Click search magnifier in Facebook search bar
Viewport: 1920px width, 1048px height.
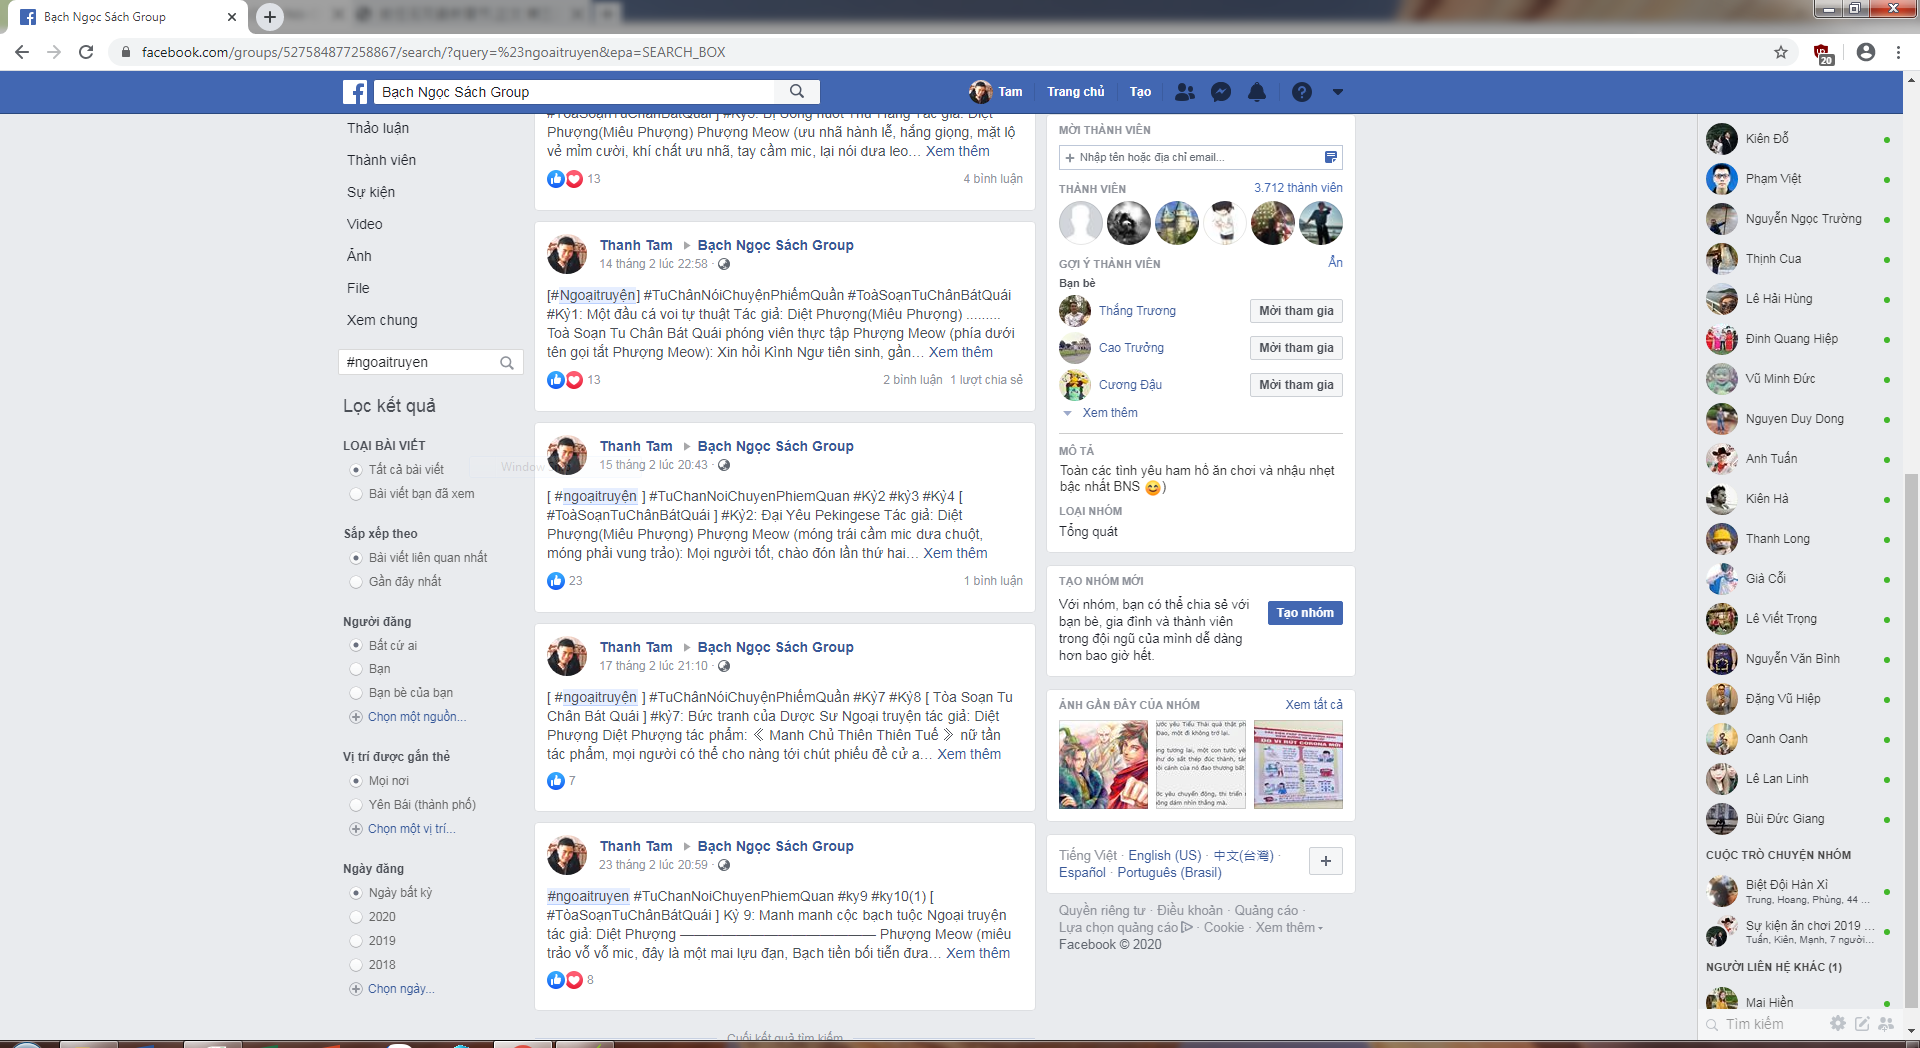pyautogui.click(x=797, y=92)
